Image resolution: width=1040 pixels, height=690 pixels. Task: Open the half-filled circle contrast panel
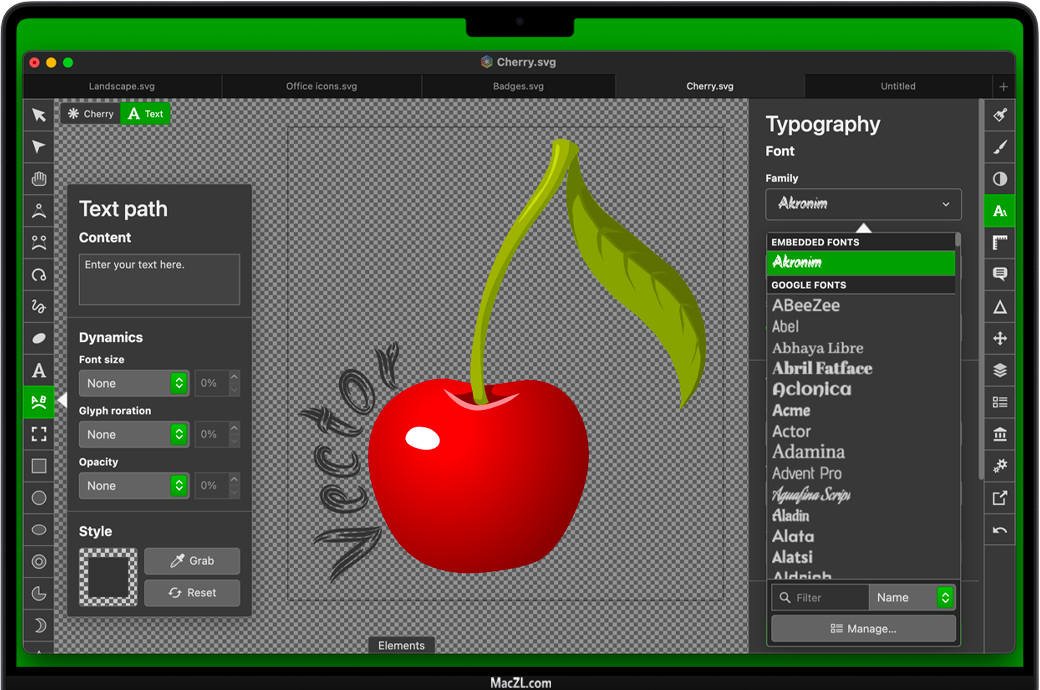(x=999, y=179)
